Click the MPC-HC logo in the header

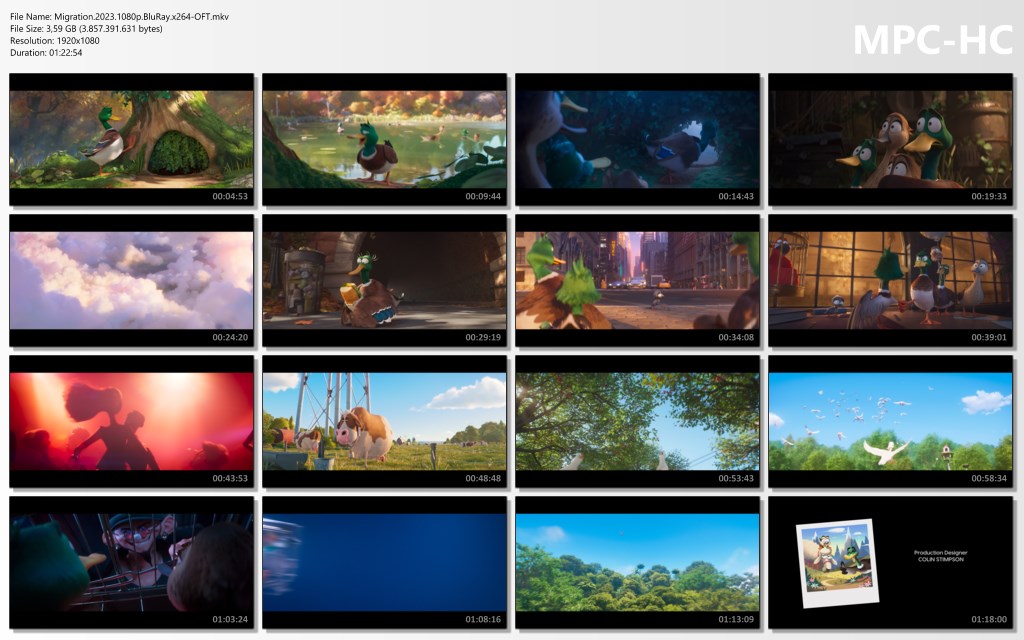(x=932, y=40)
